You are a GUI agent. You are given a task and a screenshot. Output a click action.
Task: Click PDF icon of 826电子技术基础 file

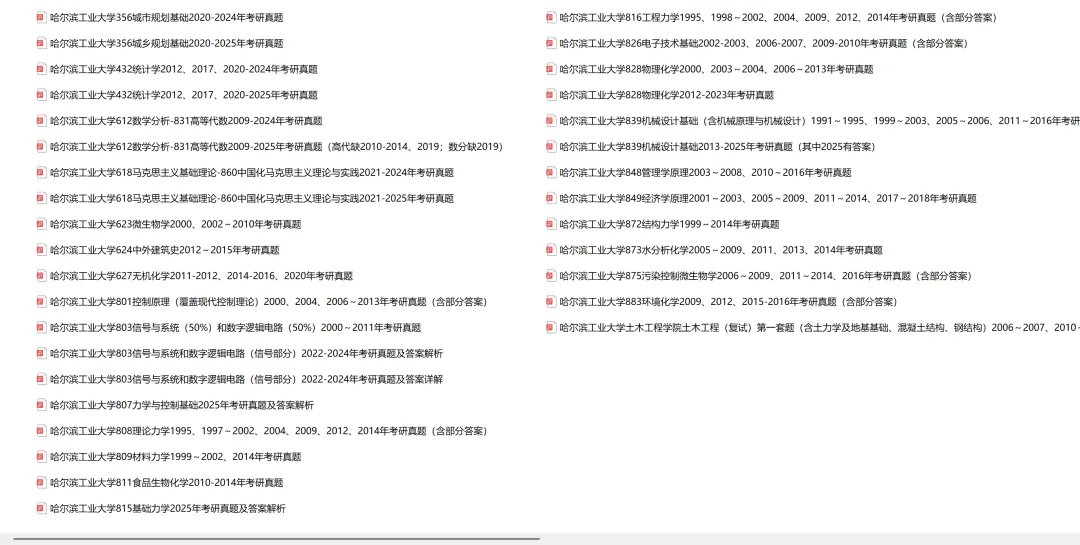(551, 43)
